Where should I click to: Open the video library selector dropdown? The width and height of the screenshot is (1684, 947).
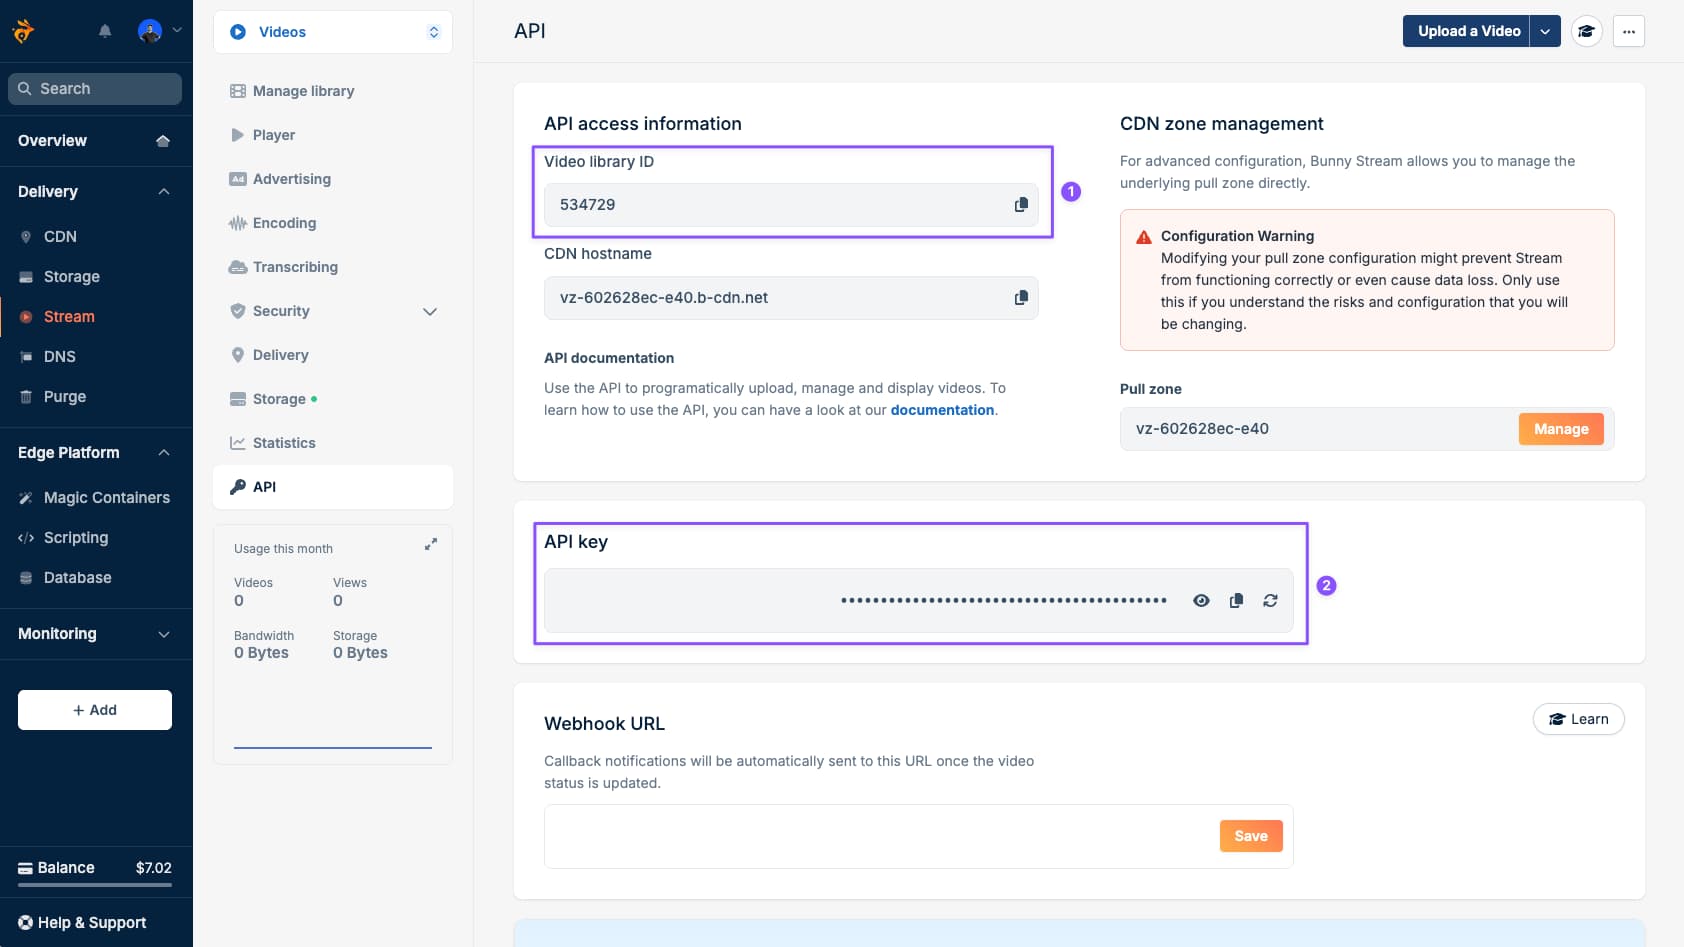(x=433, y=31)
